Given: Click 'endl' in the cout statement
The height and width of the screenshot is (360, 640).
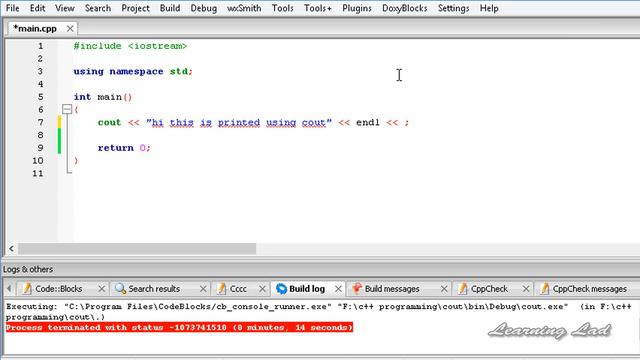Looking at the screenshot, I should click(368, 122).
